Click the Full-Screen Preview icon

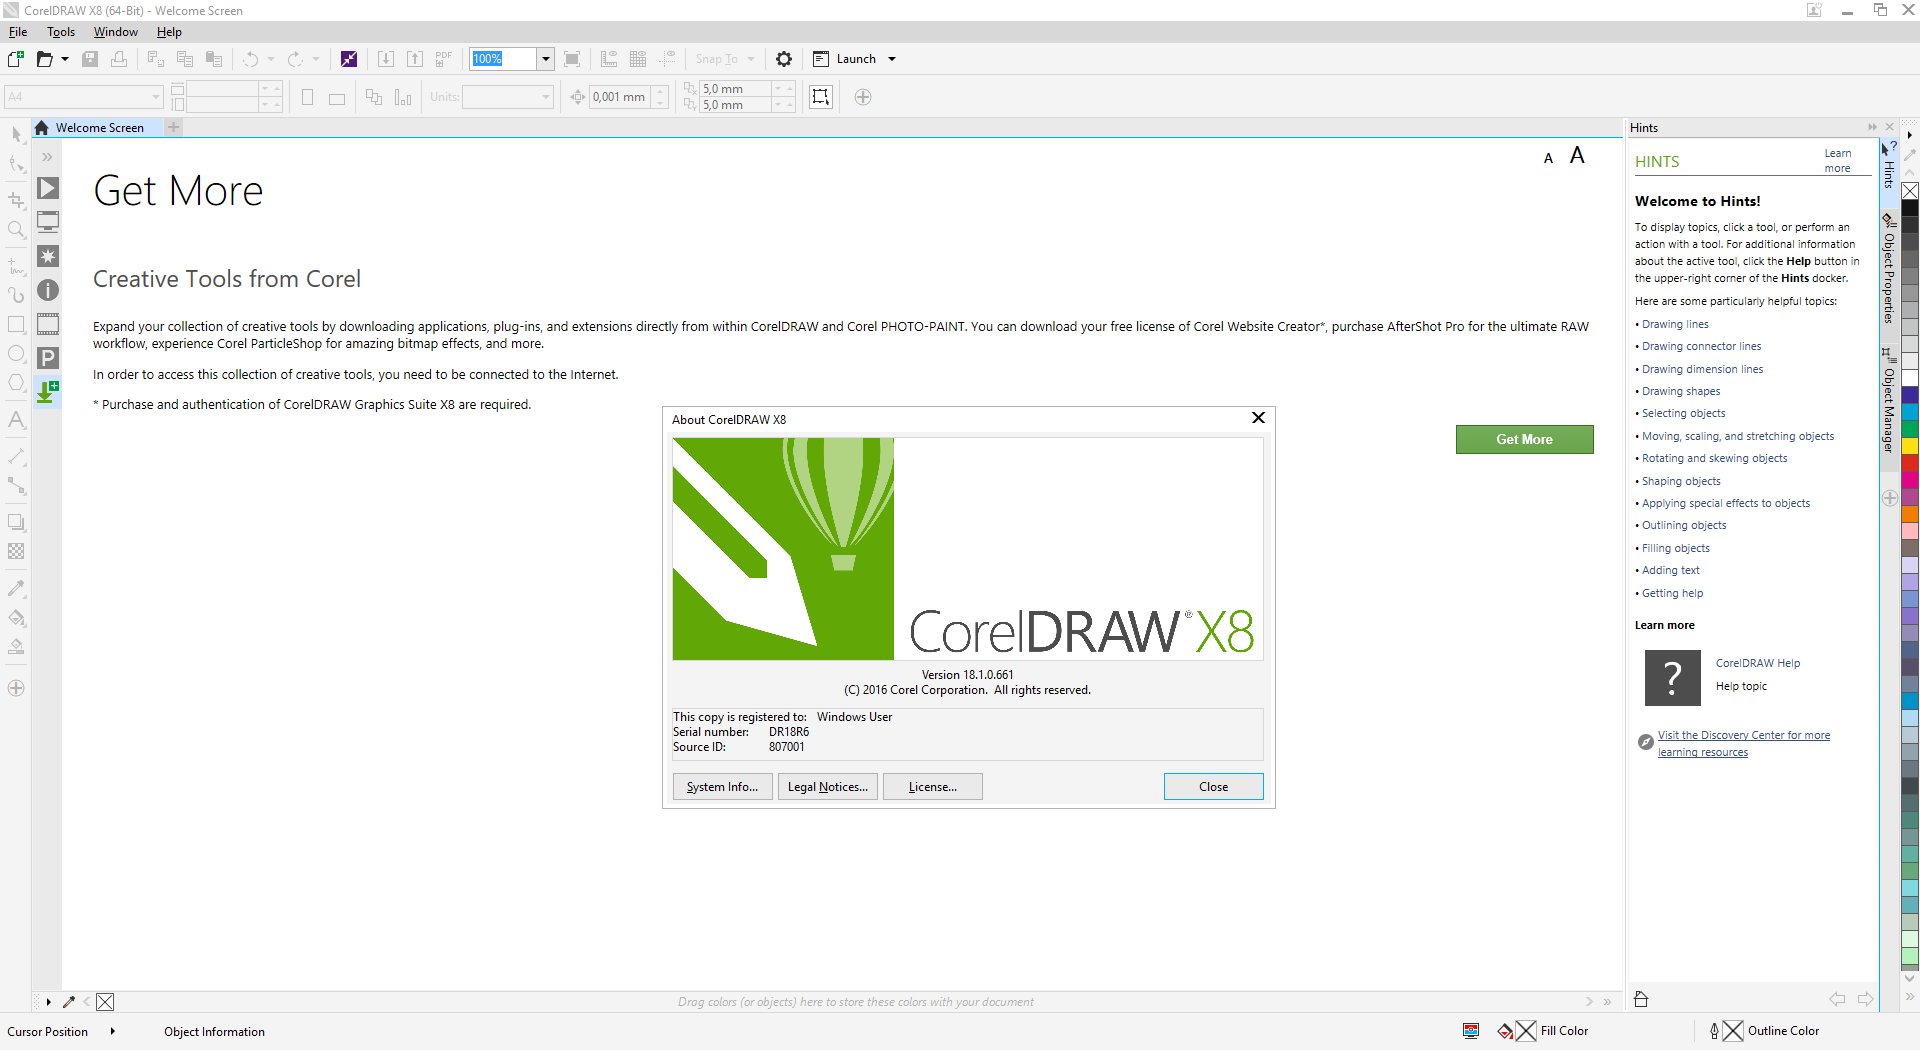click(572, 59)
